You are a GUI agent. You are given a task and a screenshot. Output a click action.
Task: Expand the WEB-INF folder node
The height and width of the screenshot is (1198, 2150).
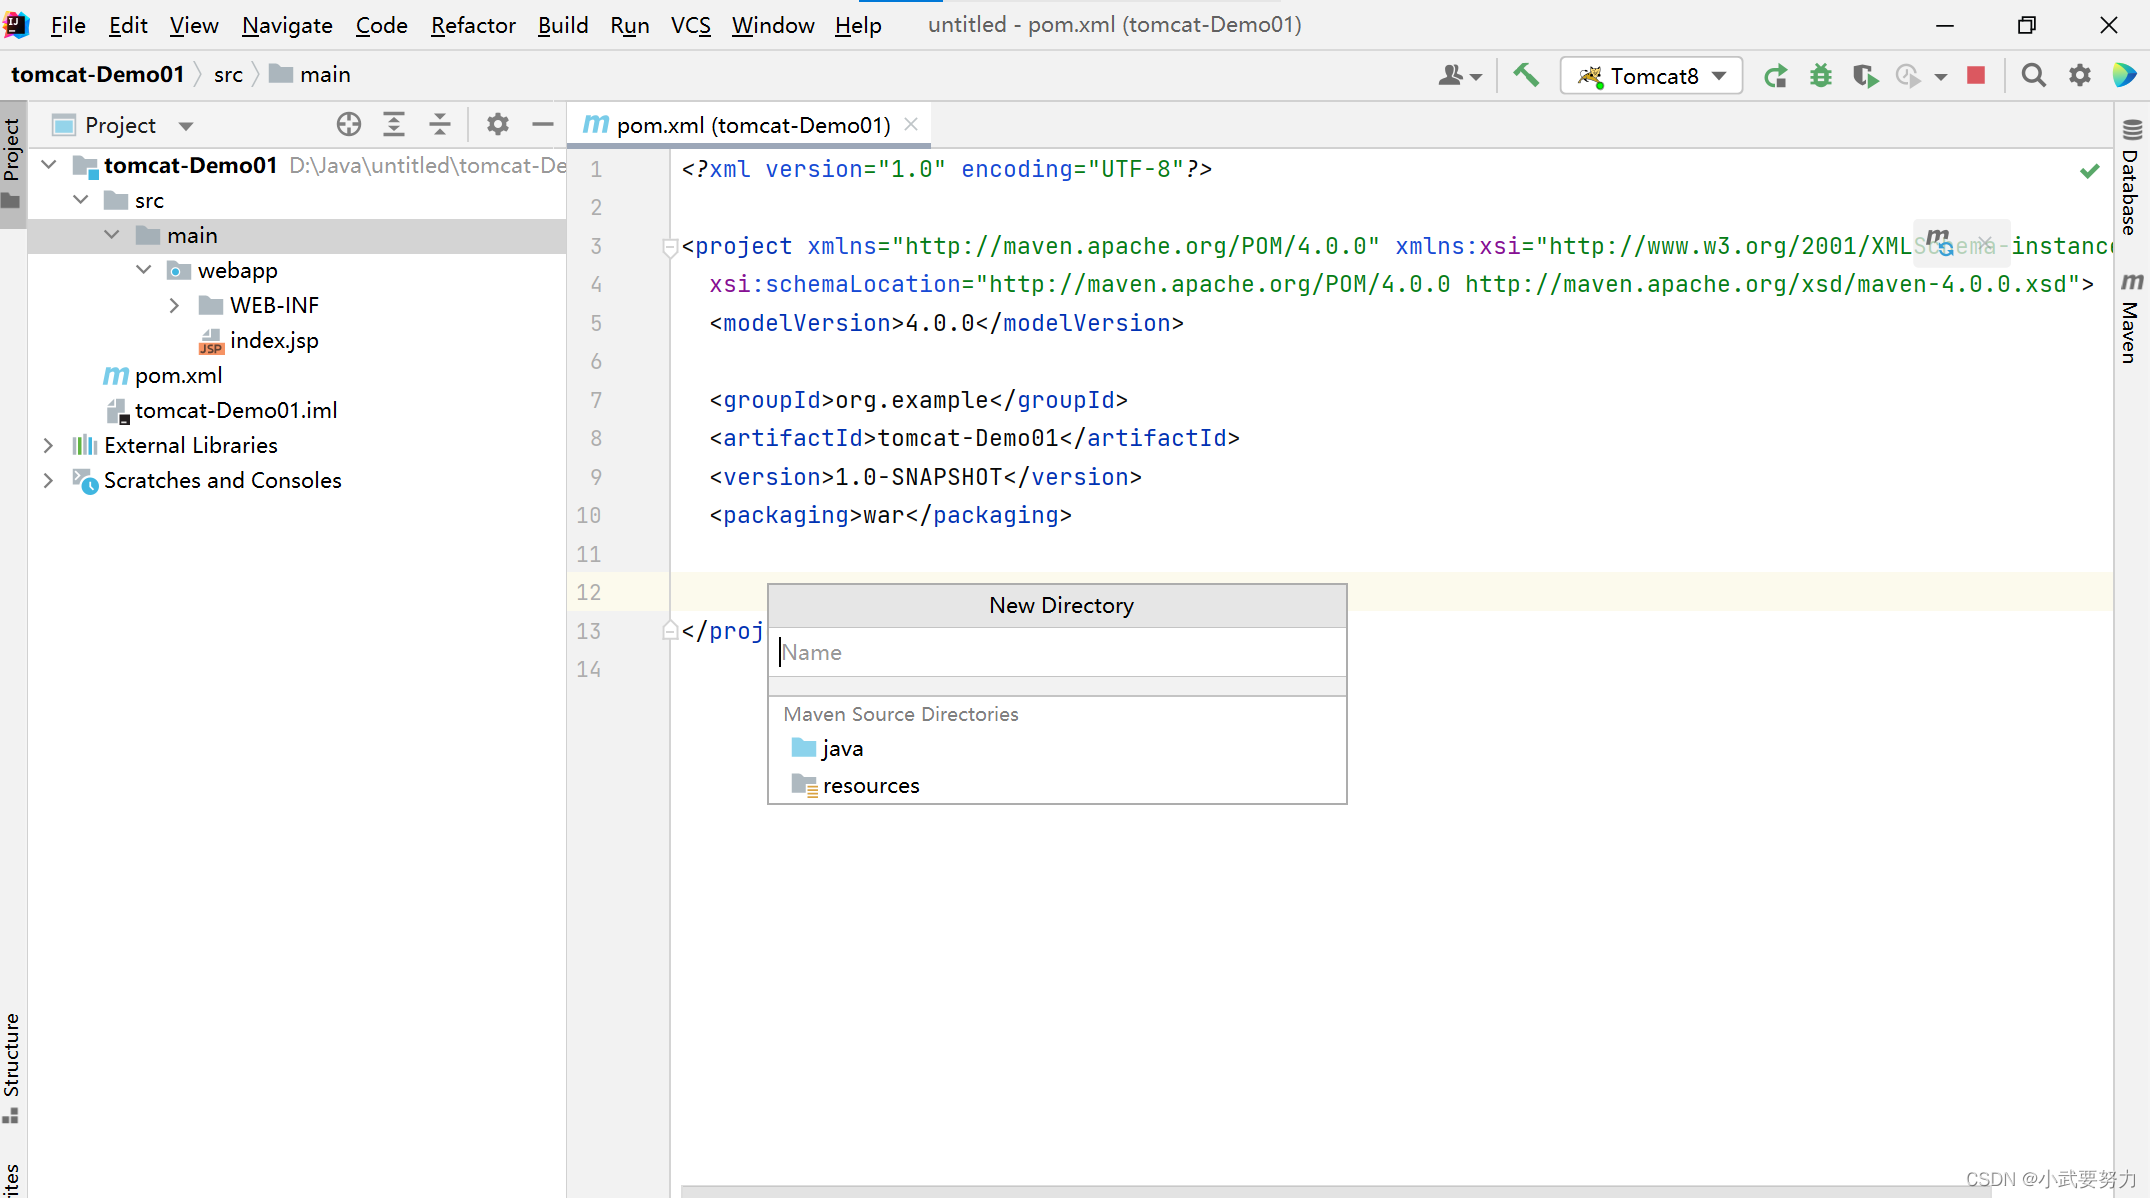[x=175, y=306]
